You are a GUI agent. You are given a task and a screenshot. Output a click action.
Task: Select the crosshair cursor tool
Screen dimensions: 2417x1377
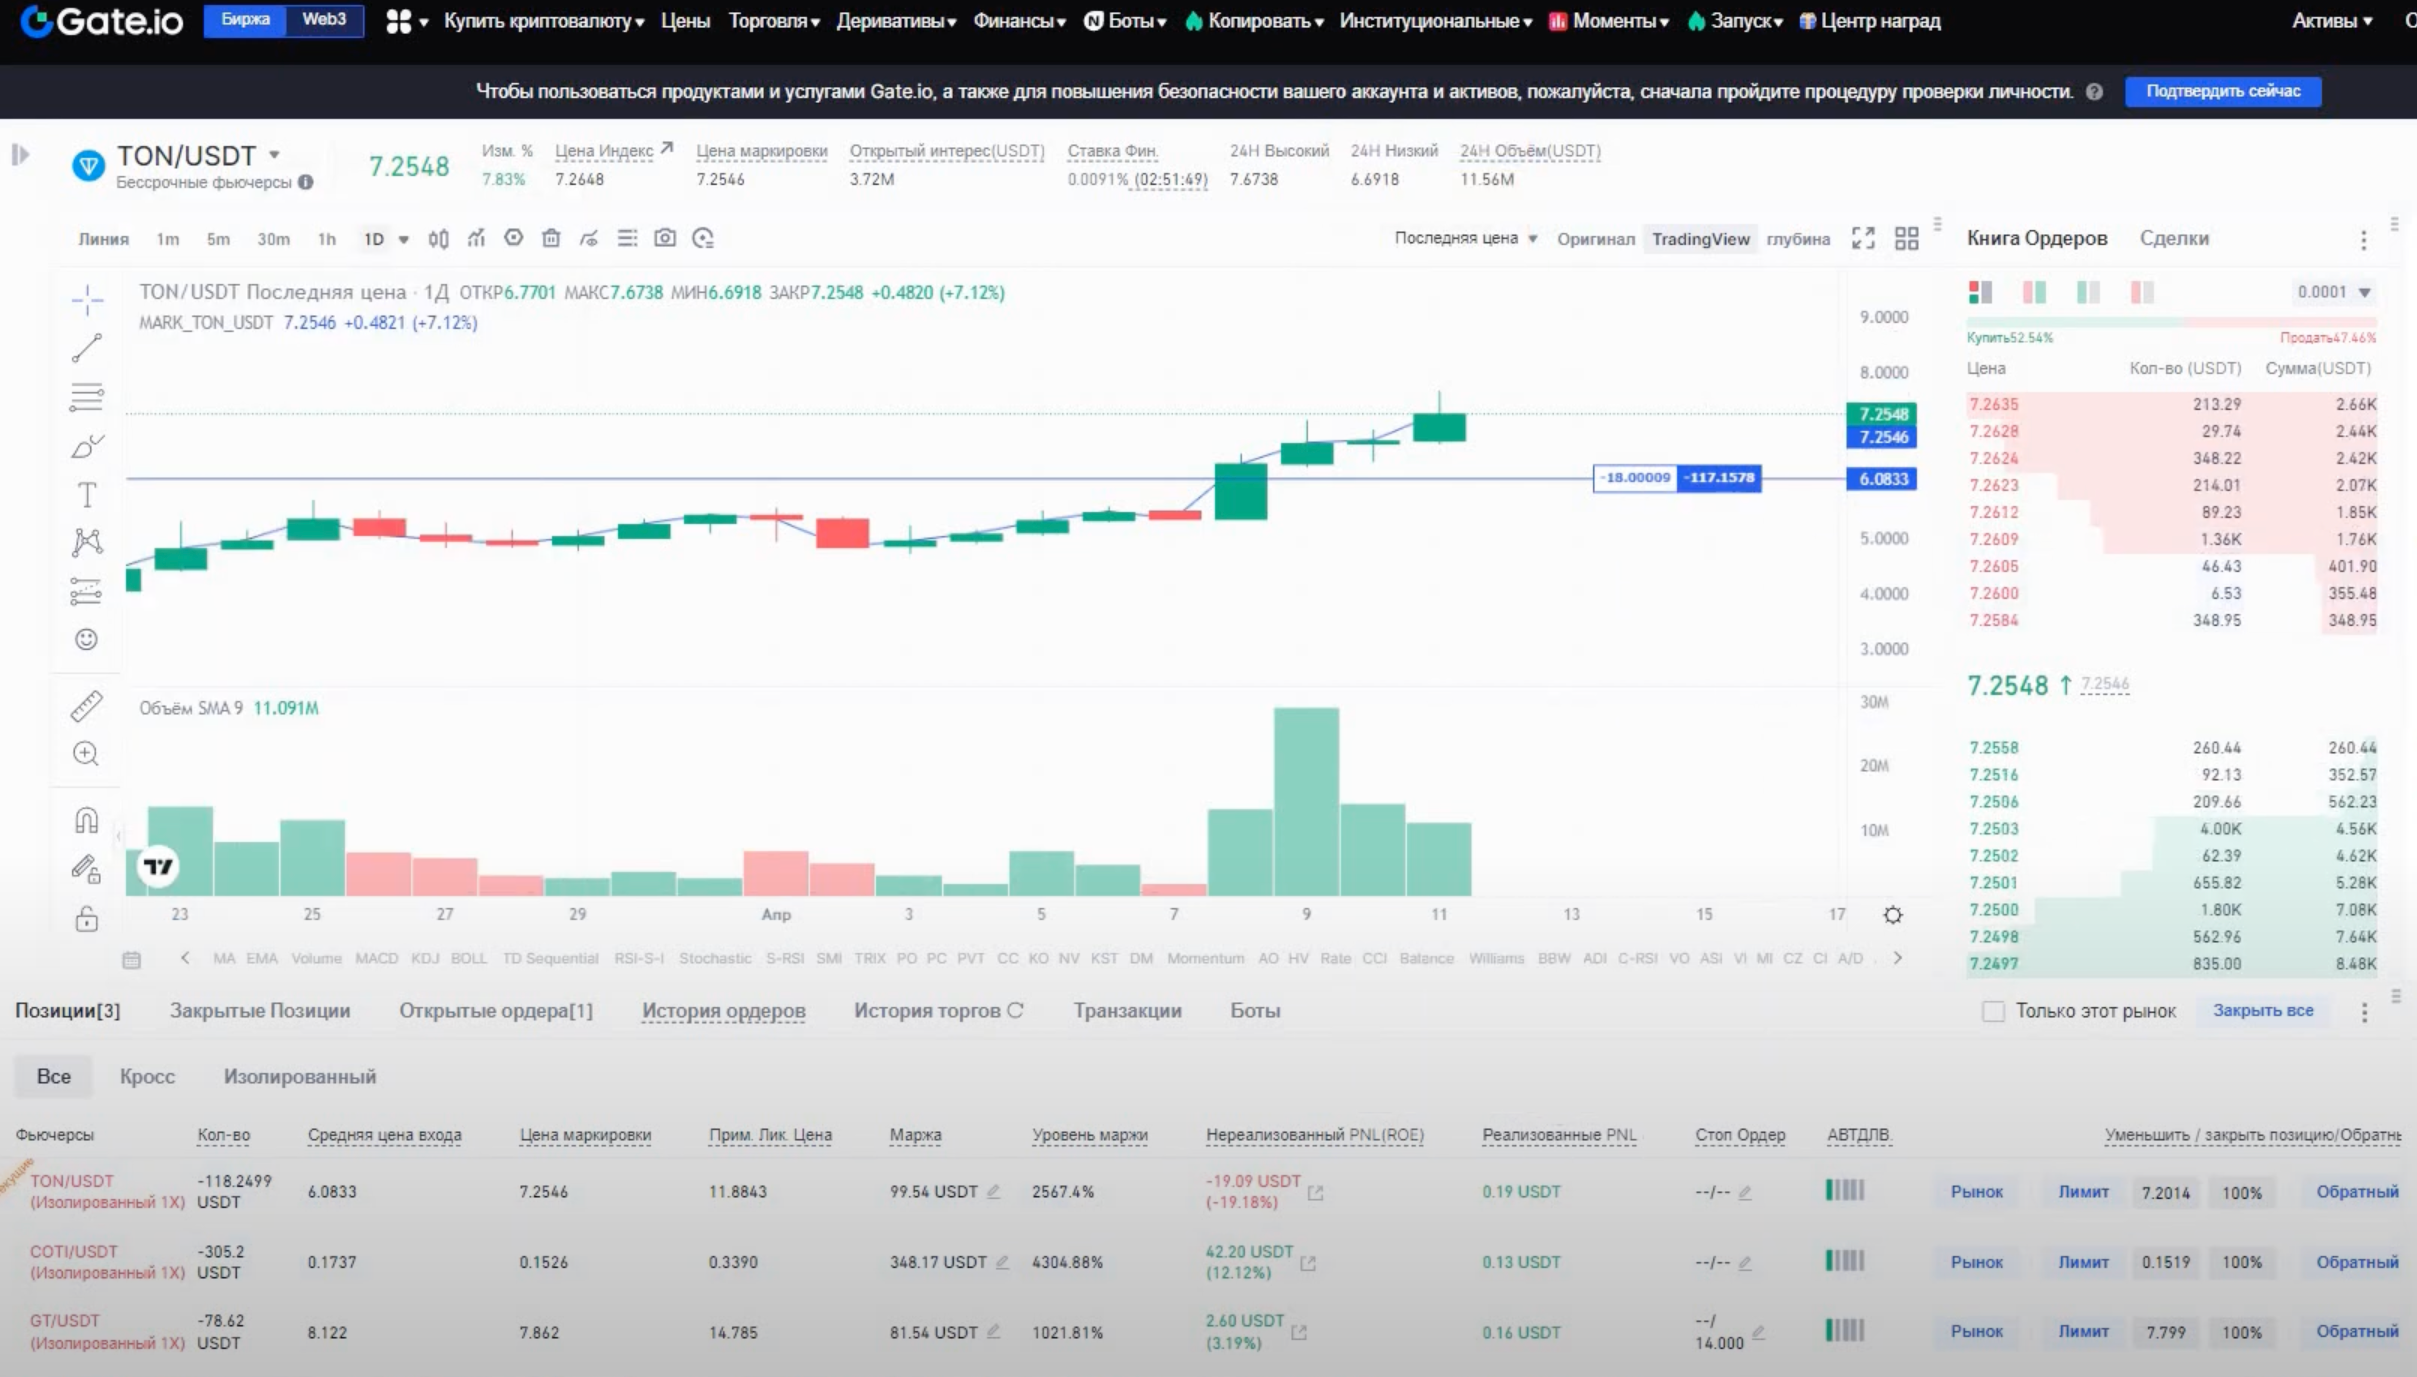point(87,299)
